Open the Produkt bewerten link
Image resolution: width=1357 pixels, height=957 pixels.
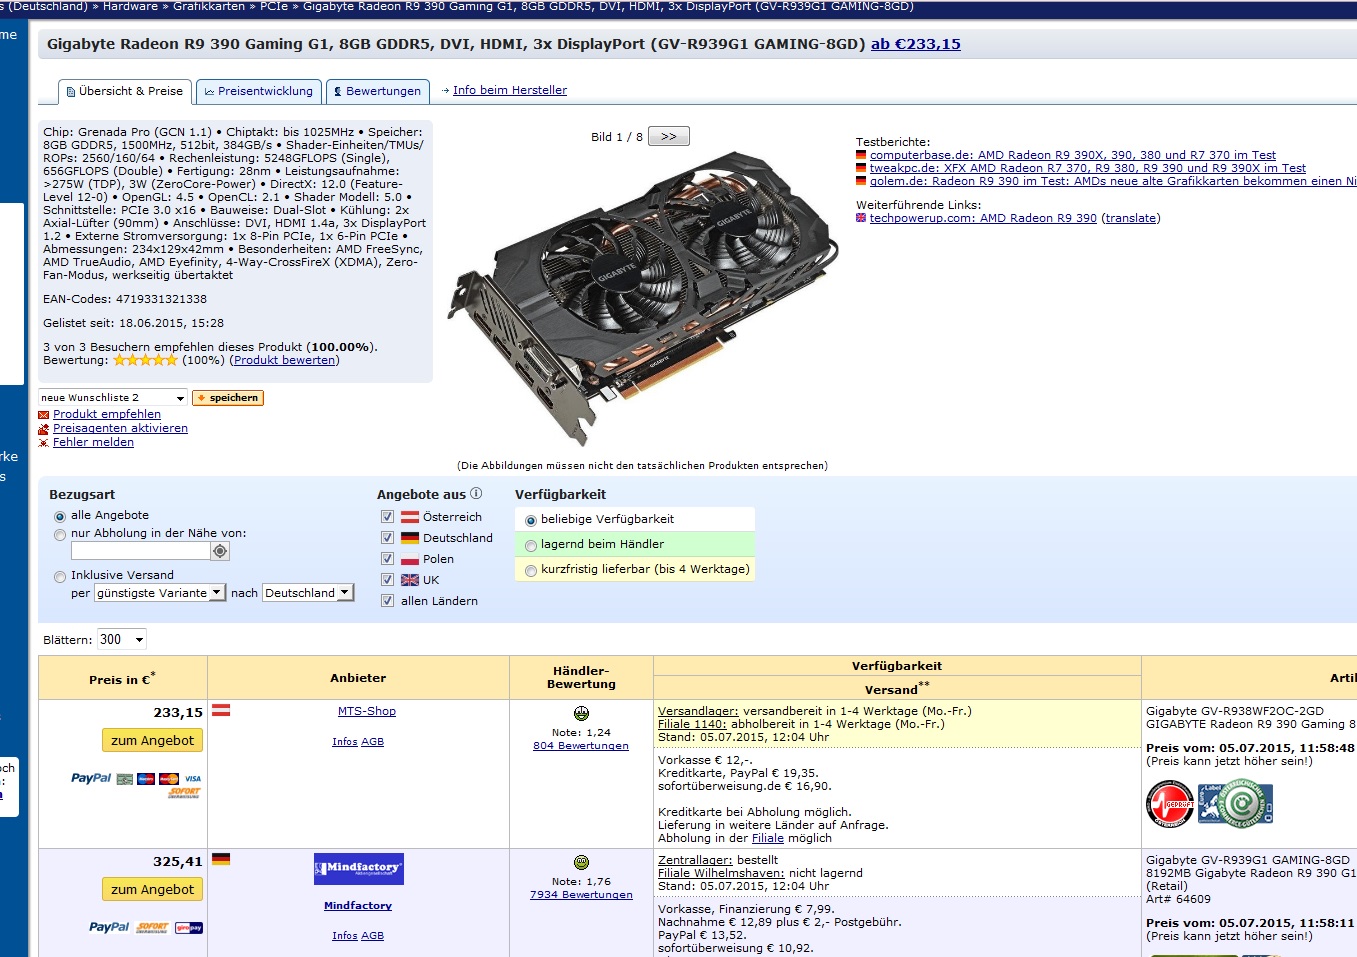coord(285,360)
